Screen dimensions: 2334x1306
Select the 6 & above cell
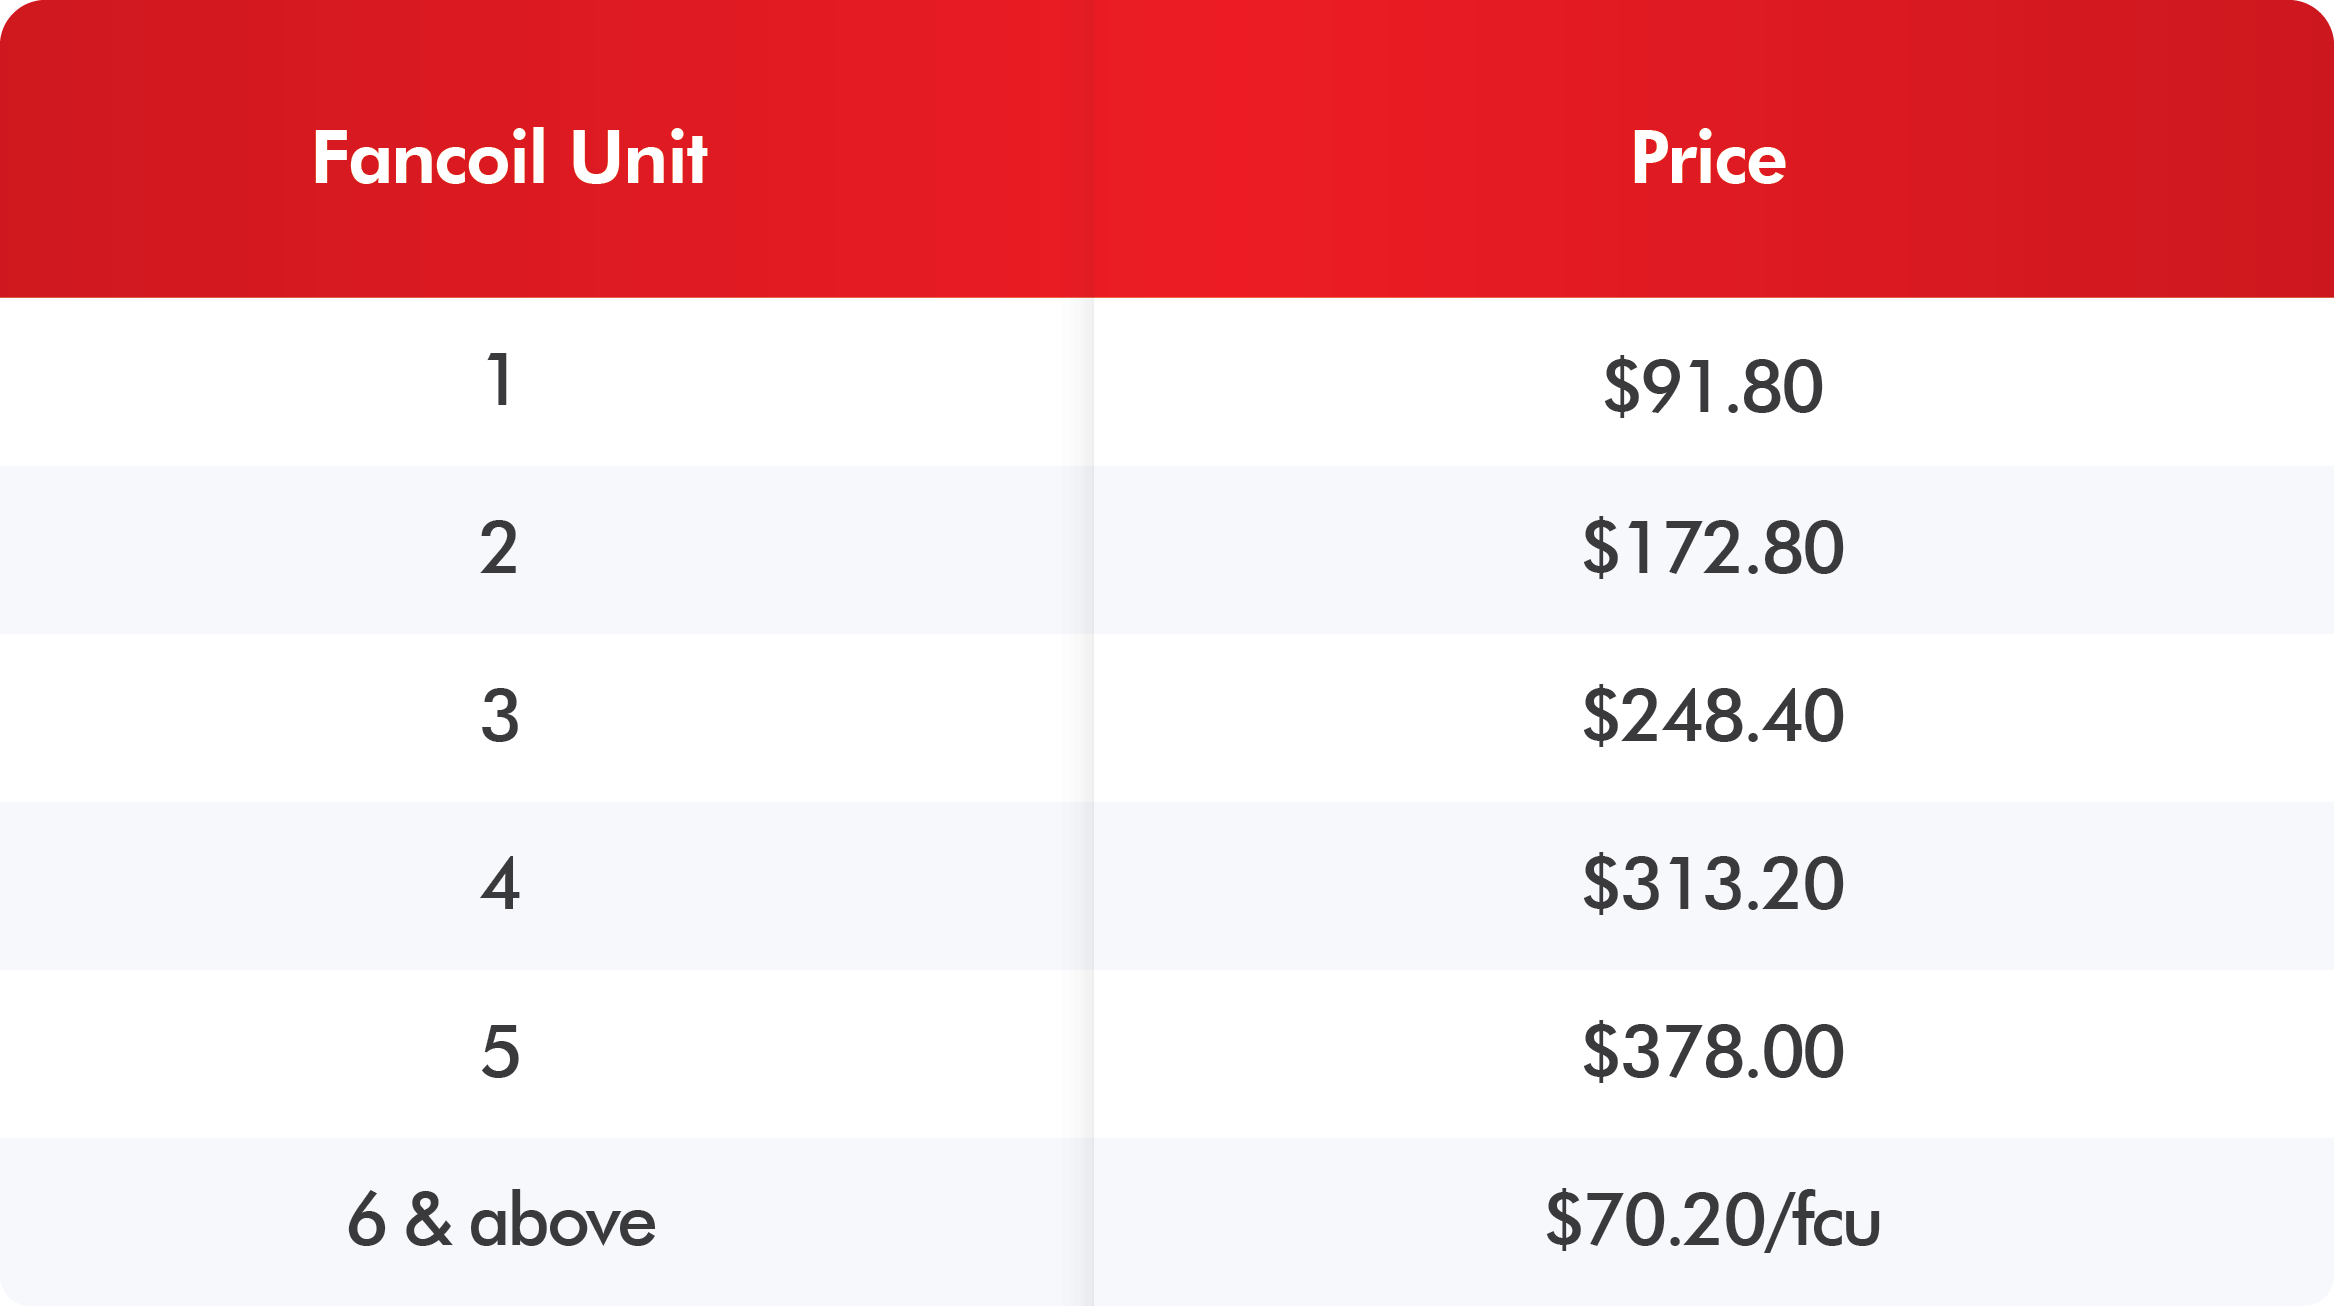[546, 1221]
